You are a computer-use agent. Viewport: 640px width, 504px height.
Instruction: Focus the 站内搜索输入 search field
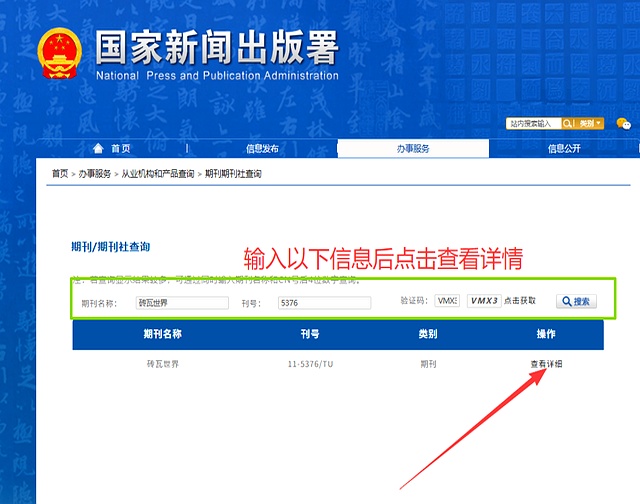point(533,123)
